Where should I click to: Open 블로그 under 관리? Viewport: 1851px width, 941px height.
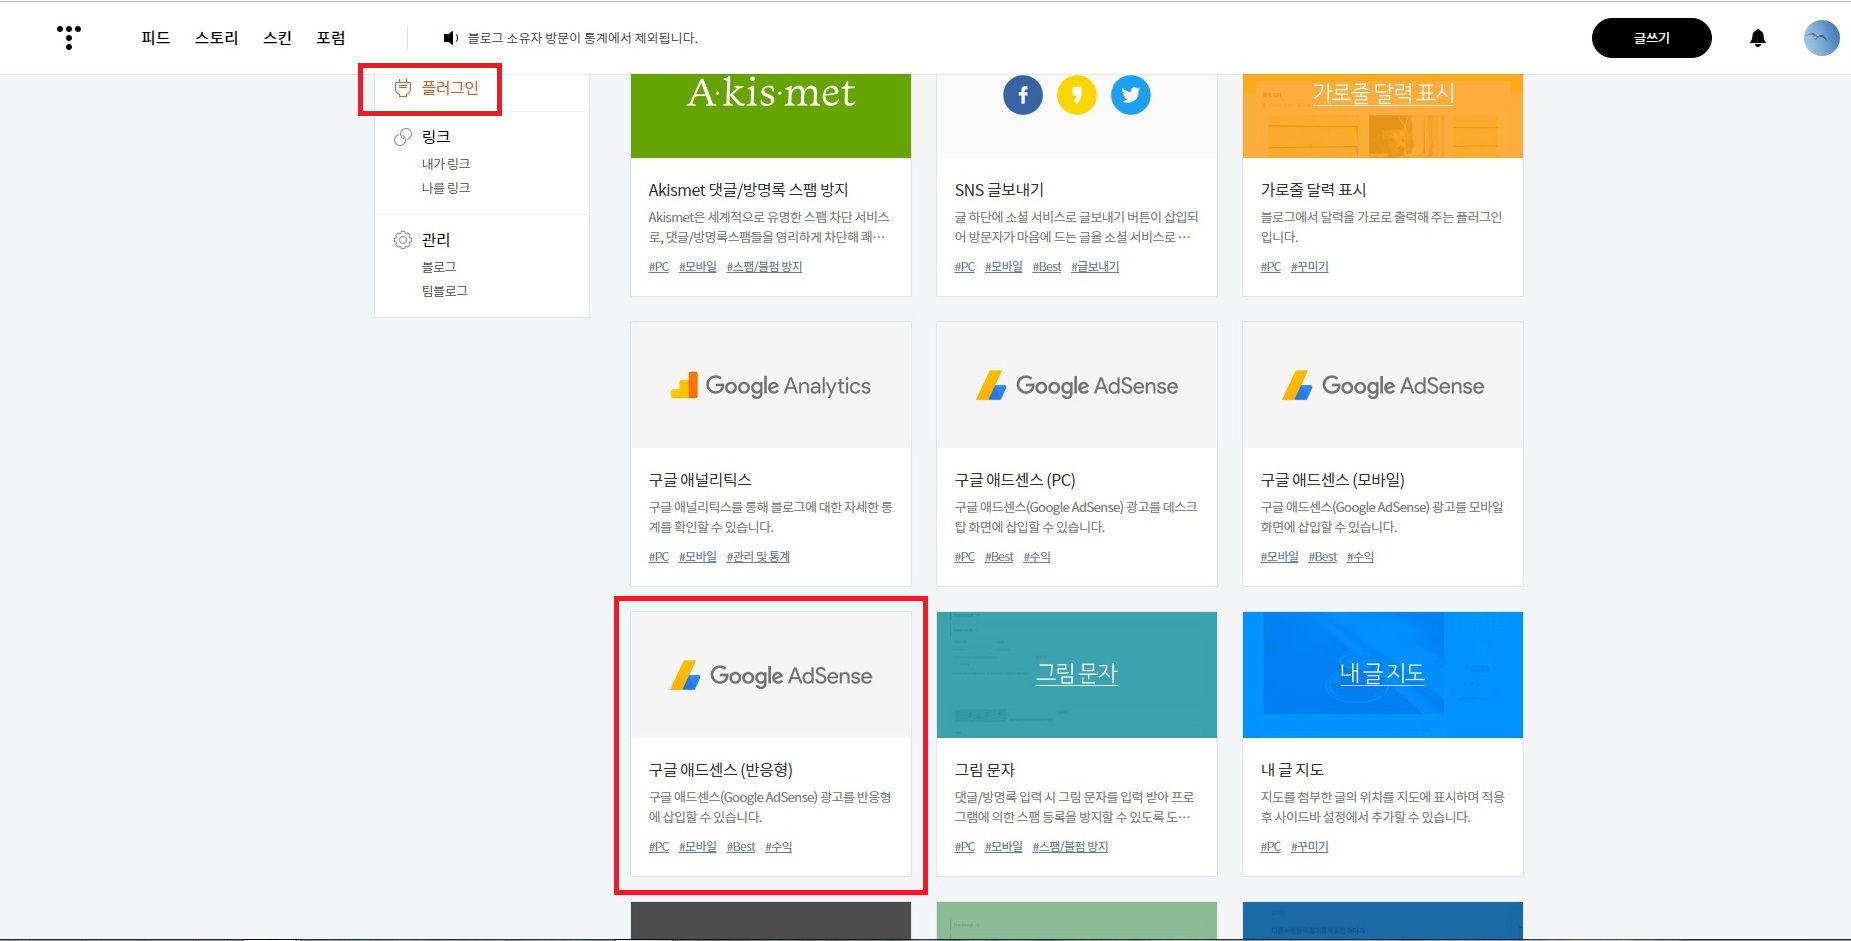coord(439,267)
